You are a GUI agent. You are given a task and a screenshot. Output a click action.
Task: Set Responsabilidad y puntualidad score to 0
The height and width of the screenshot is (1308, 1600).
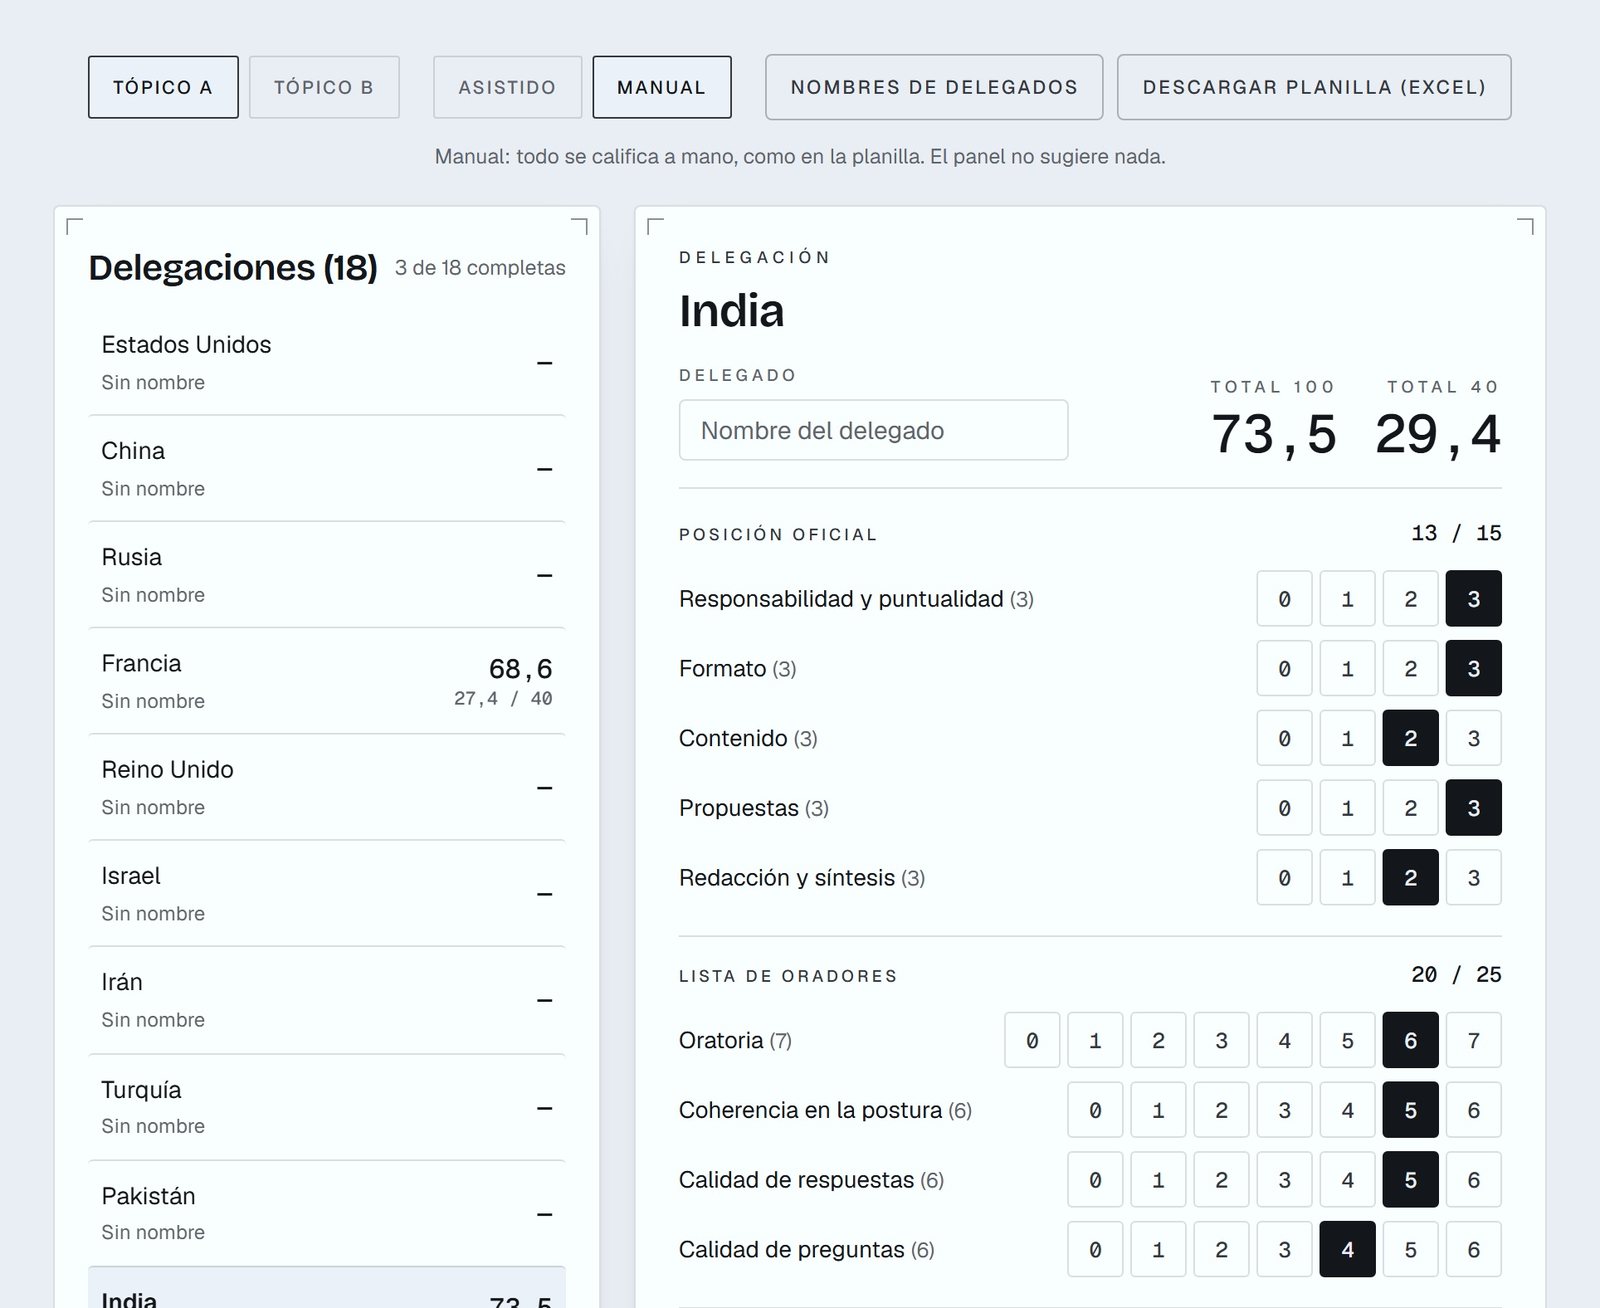coord(1284,599)
